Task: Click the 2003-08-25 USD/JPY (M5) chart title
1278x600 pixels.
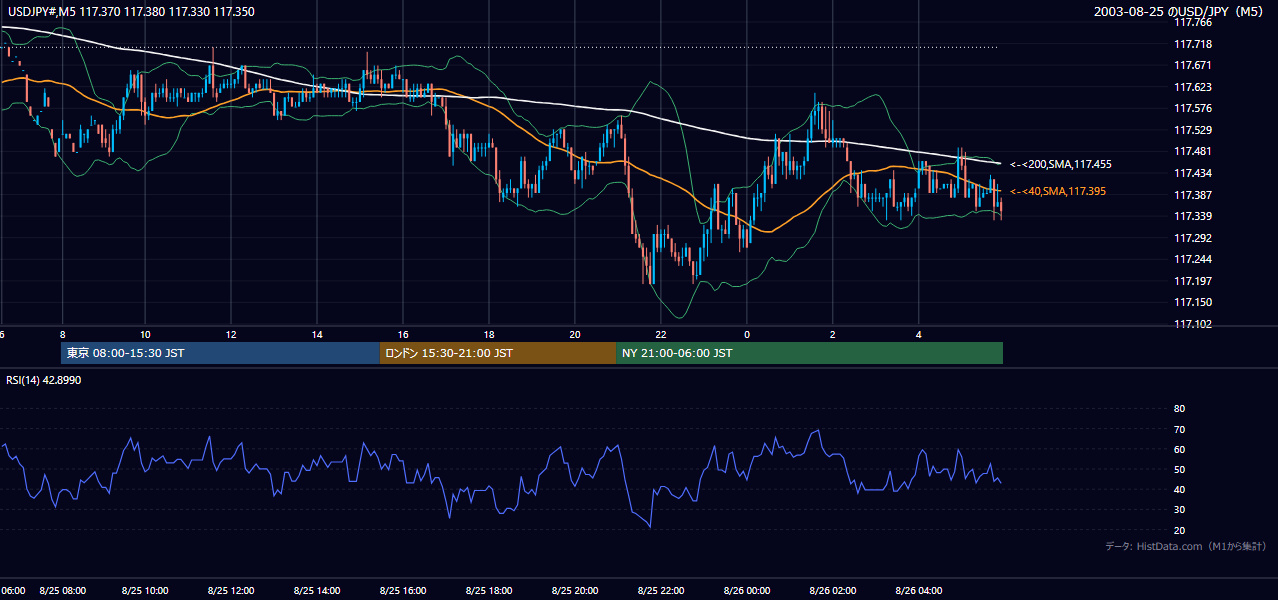Action: point(1180,11)
